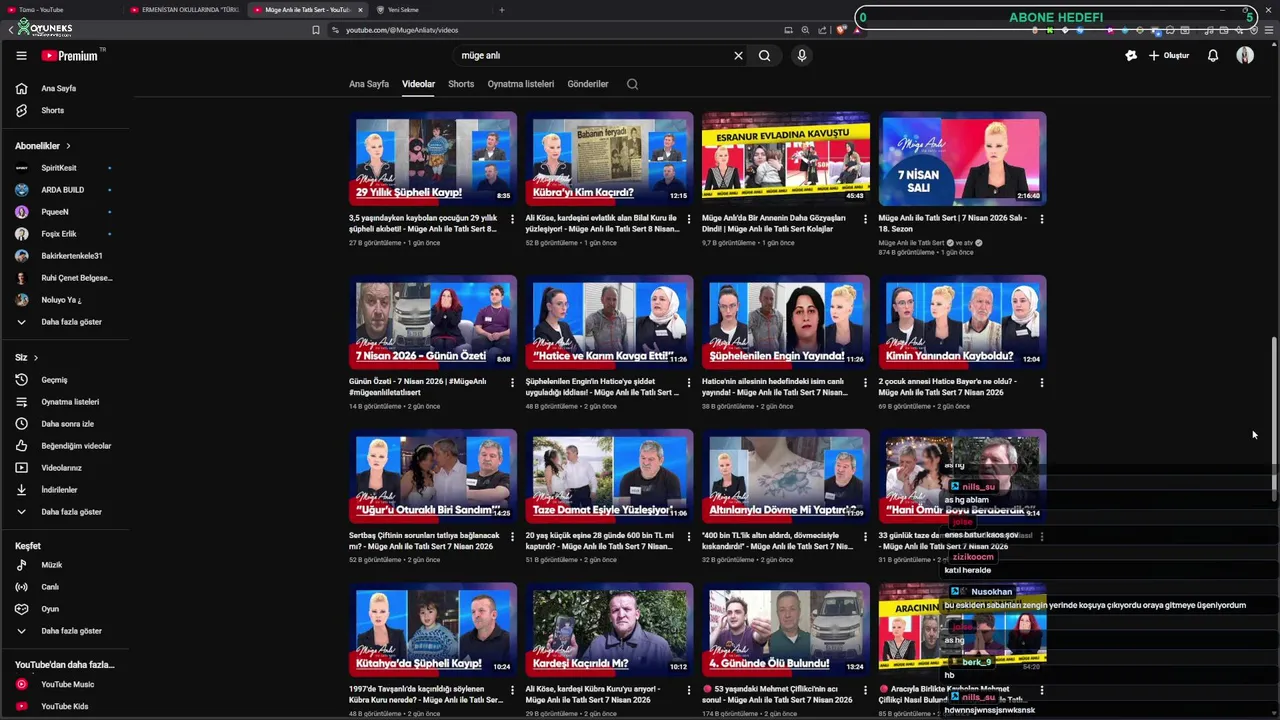Play 29 Yıllık Şüpheli Kayıp thumbnail
This screenshot has width=1280, height=720.
(x=433, y=158)
